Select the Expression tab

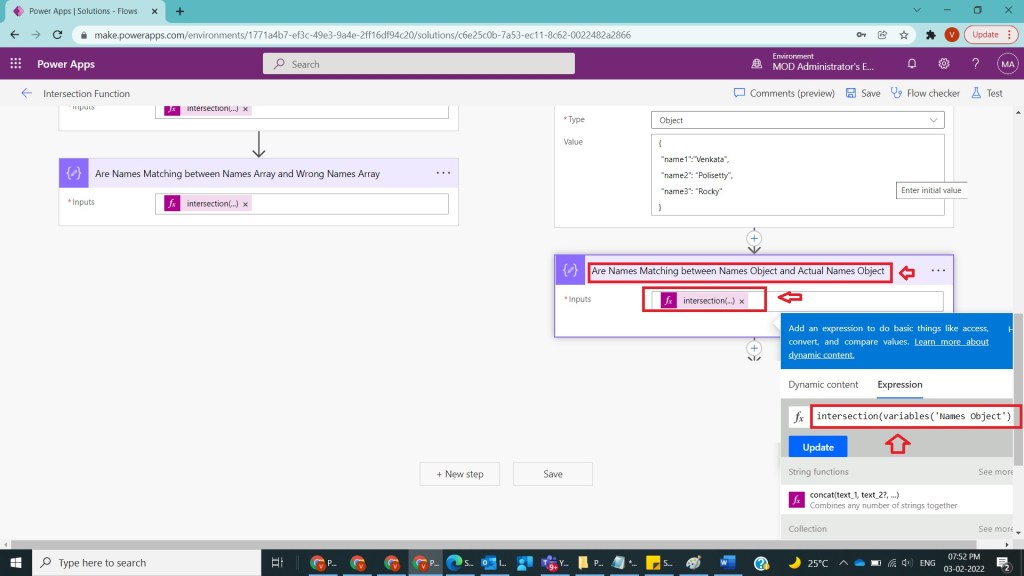click(x=899, y=384)
